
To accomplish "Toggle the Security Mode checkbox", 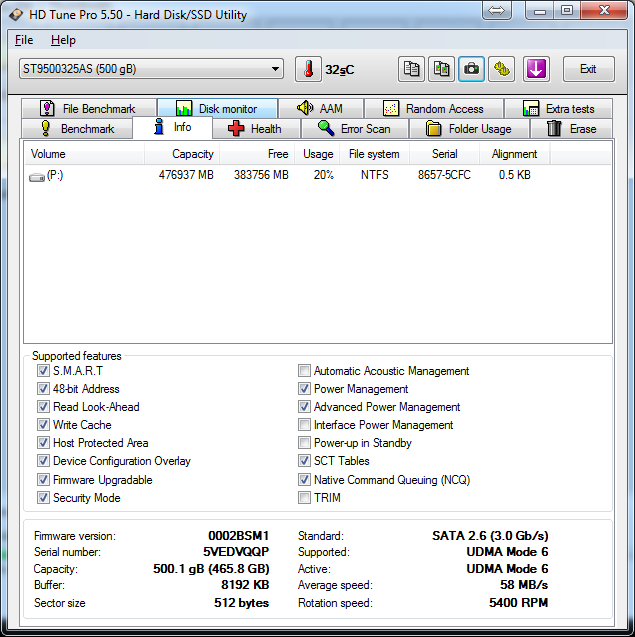I will click(43, 498).
